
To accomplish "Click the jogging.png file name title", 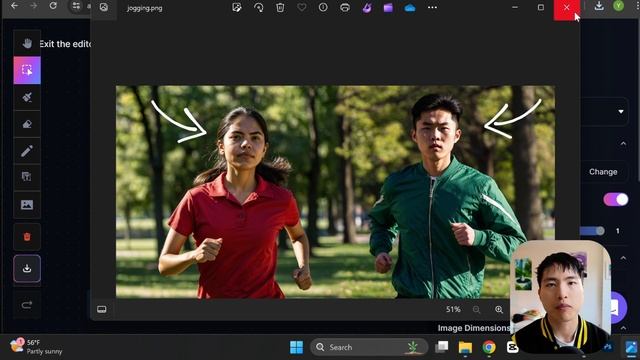I will point(144,8).
